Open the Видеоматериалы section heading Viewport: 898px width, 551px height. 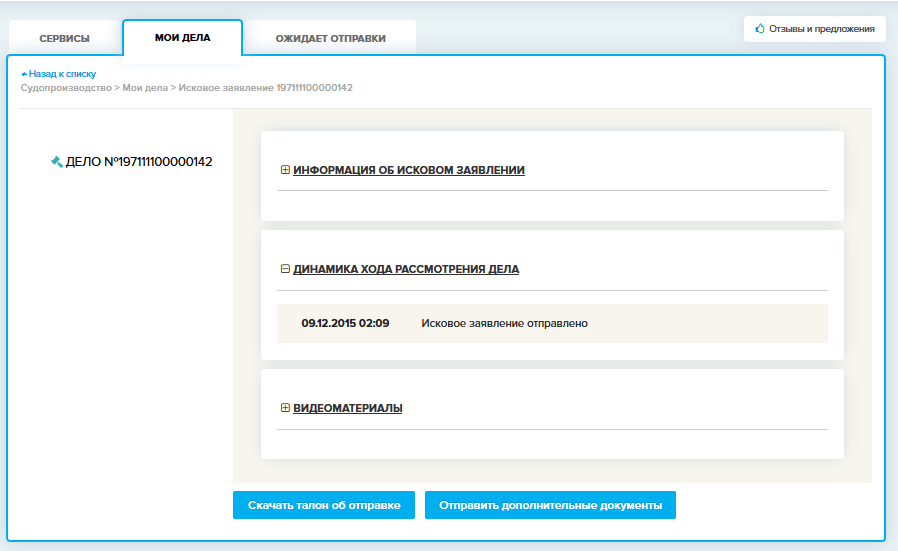click(347, 408)
